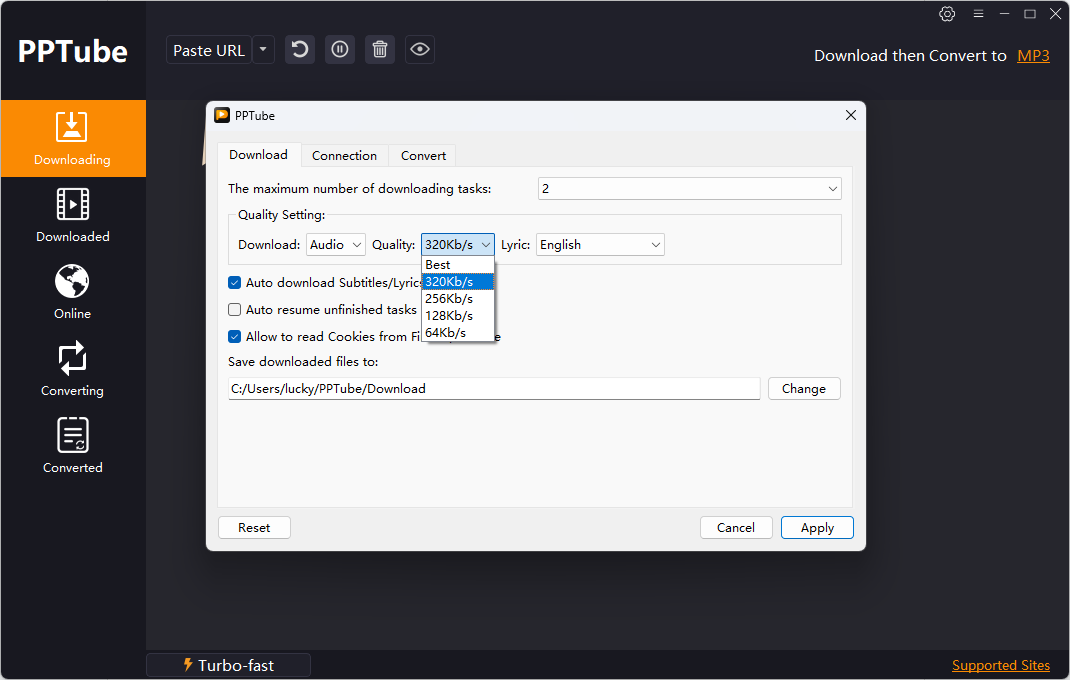Open the Supported Sites link
The height and width of the screenshot is (680, 1070).
(1000, 665)
